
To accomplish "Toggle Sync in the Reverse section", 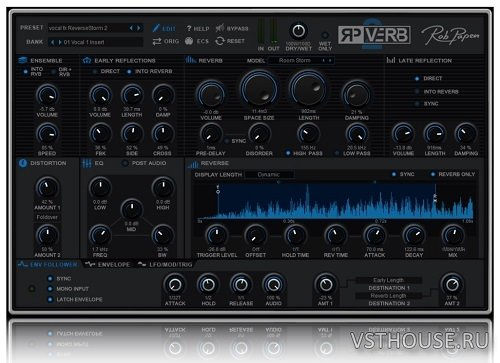I will pyautogui.click(x=394, y=174).
